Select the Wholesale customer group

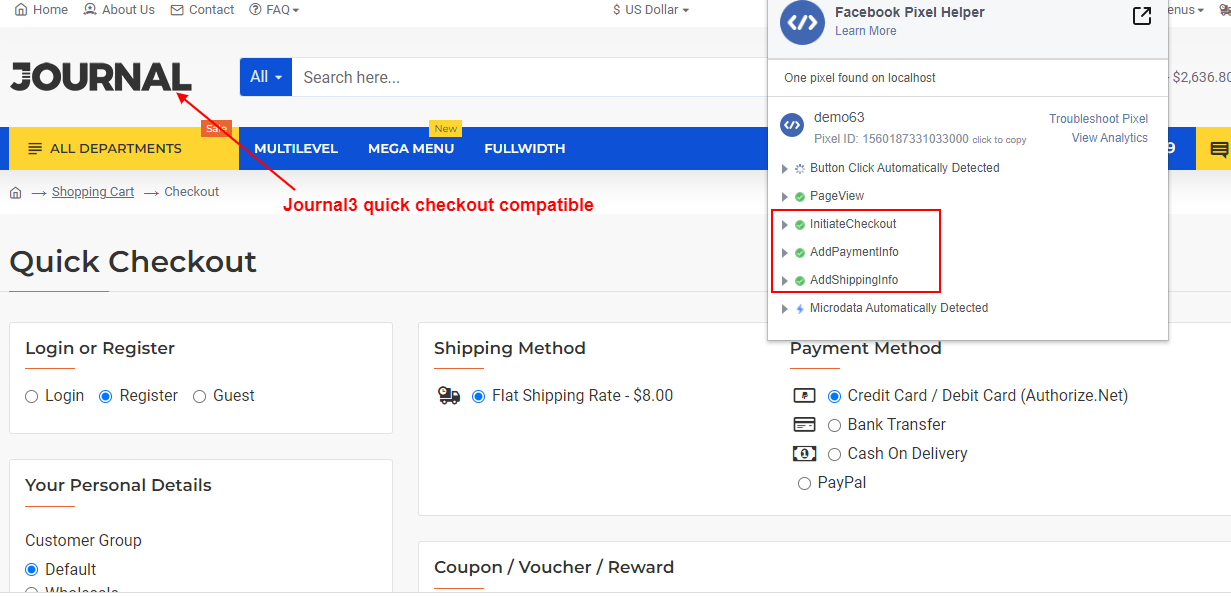click(31, 591)
